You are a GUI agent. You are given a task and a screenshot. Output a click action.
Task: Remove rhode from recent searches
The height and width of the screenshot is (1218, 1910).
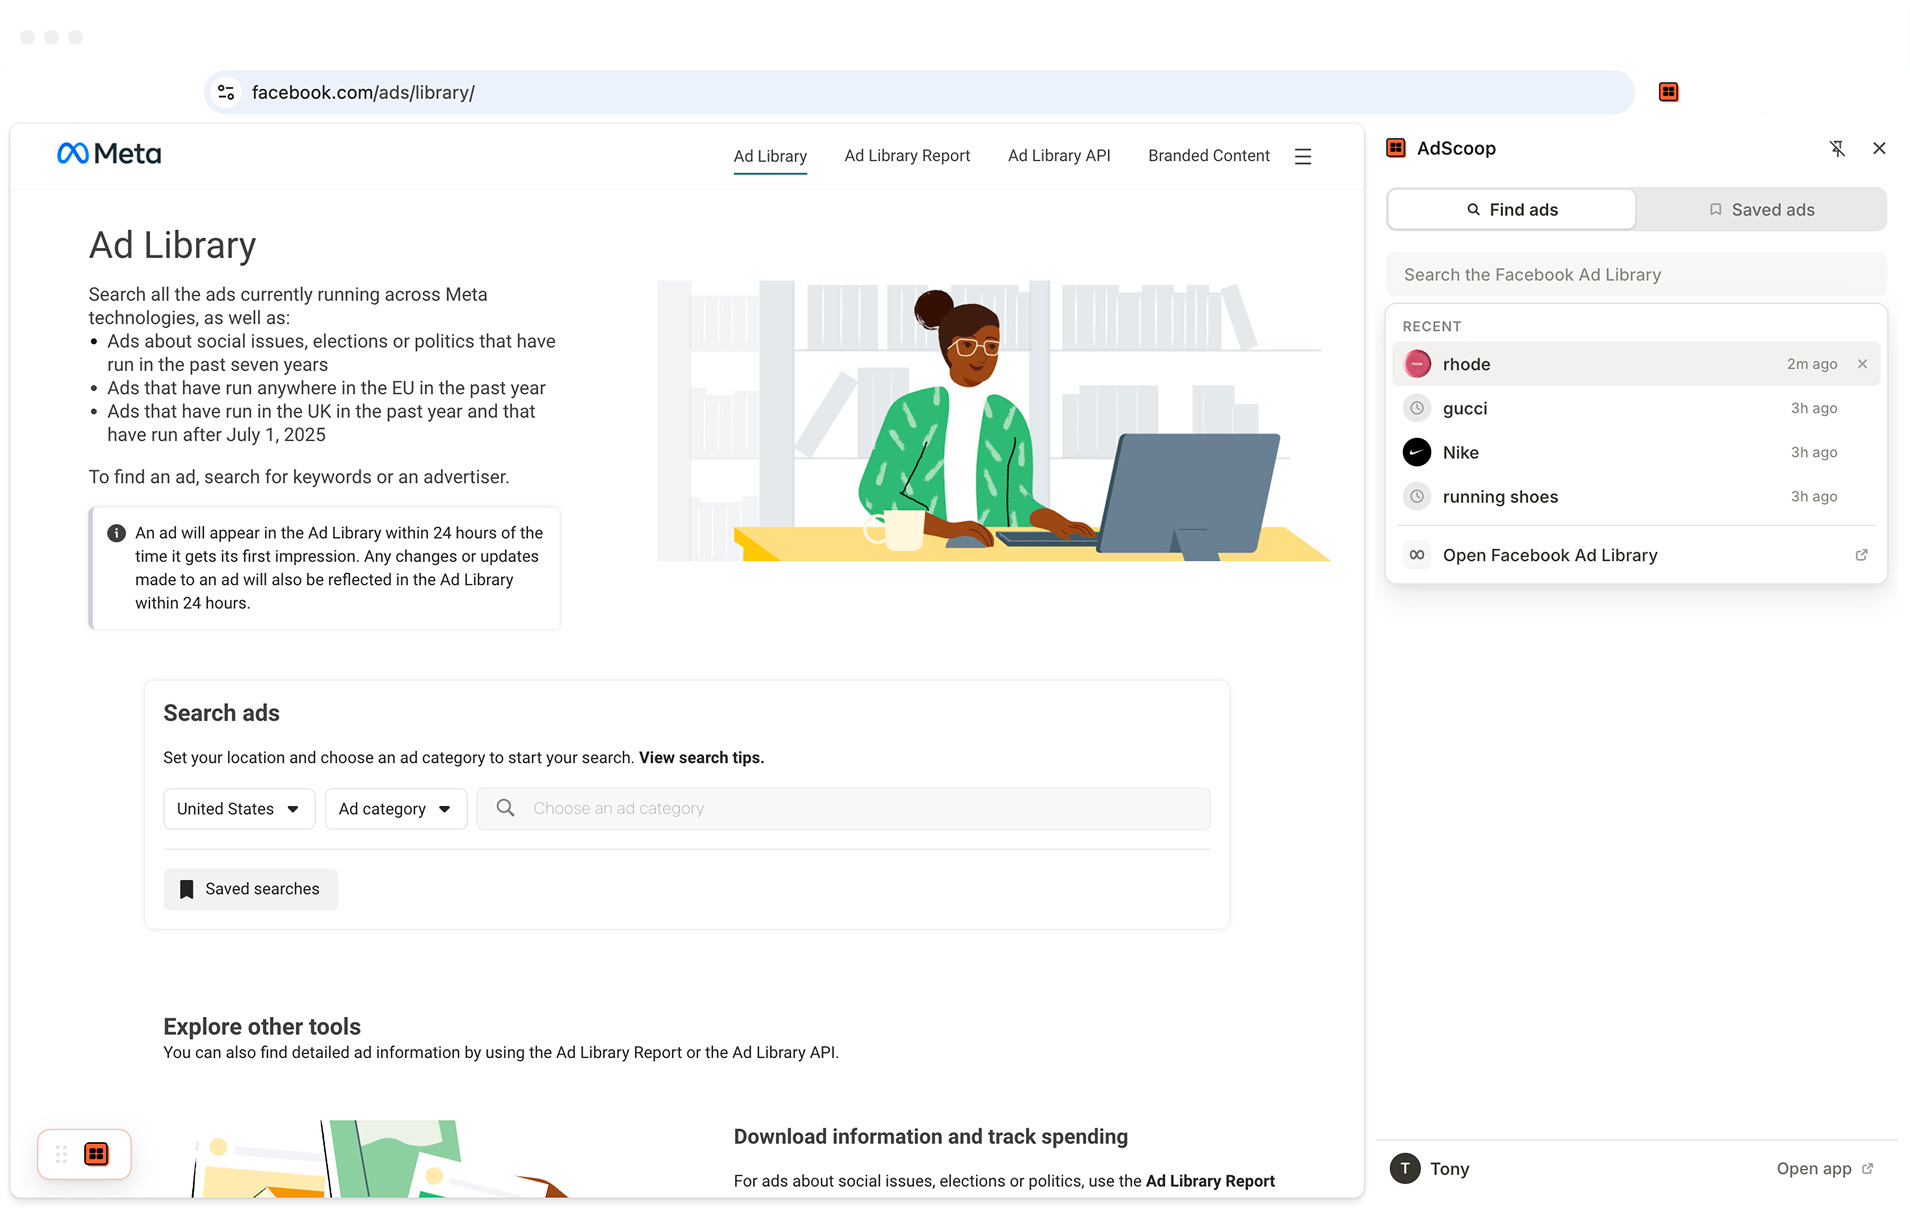tap(1862, 364)
